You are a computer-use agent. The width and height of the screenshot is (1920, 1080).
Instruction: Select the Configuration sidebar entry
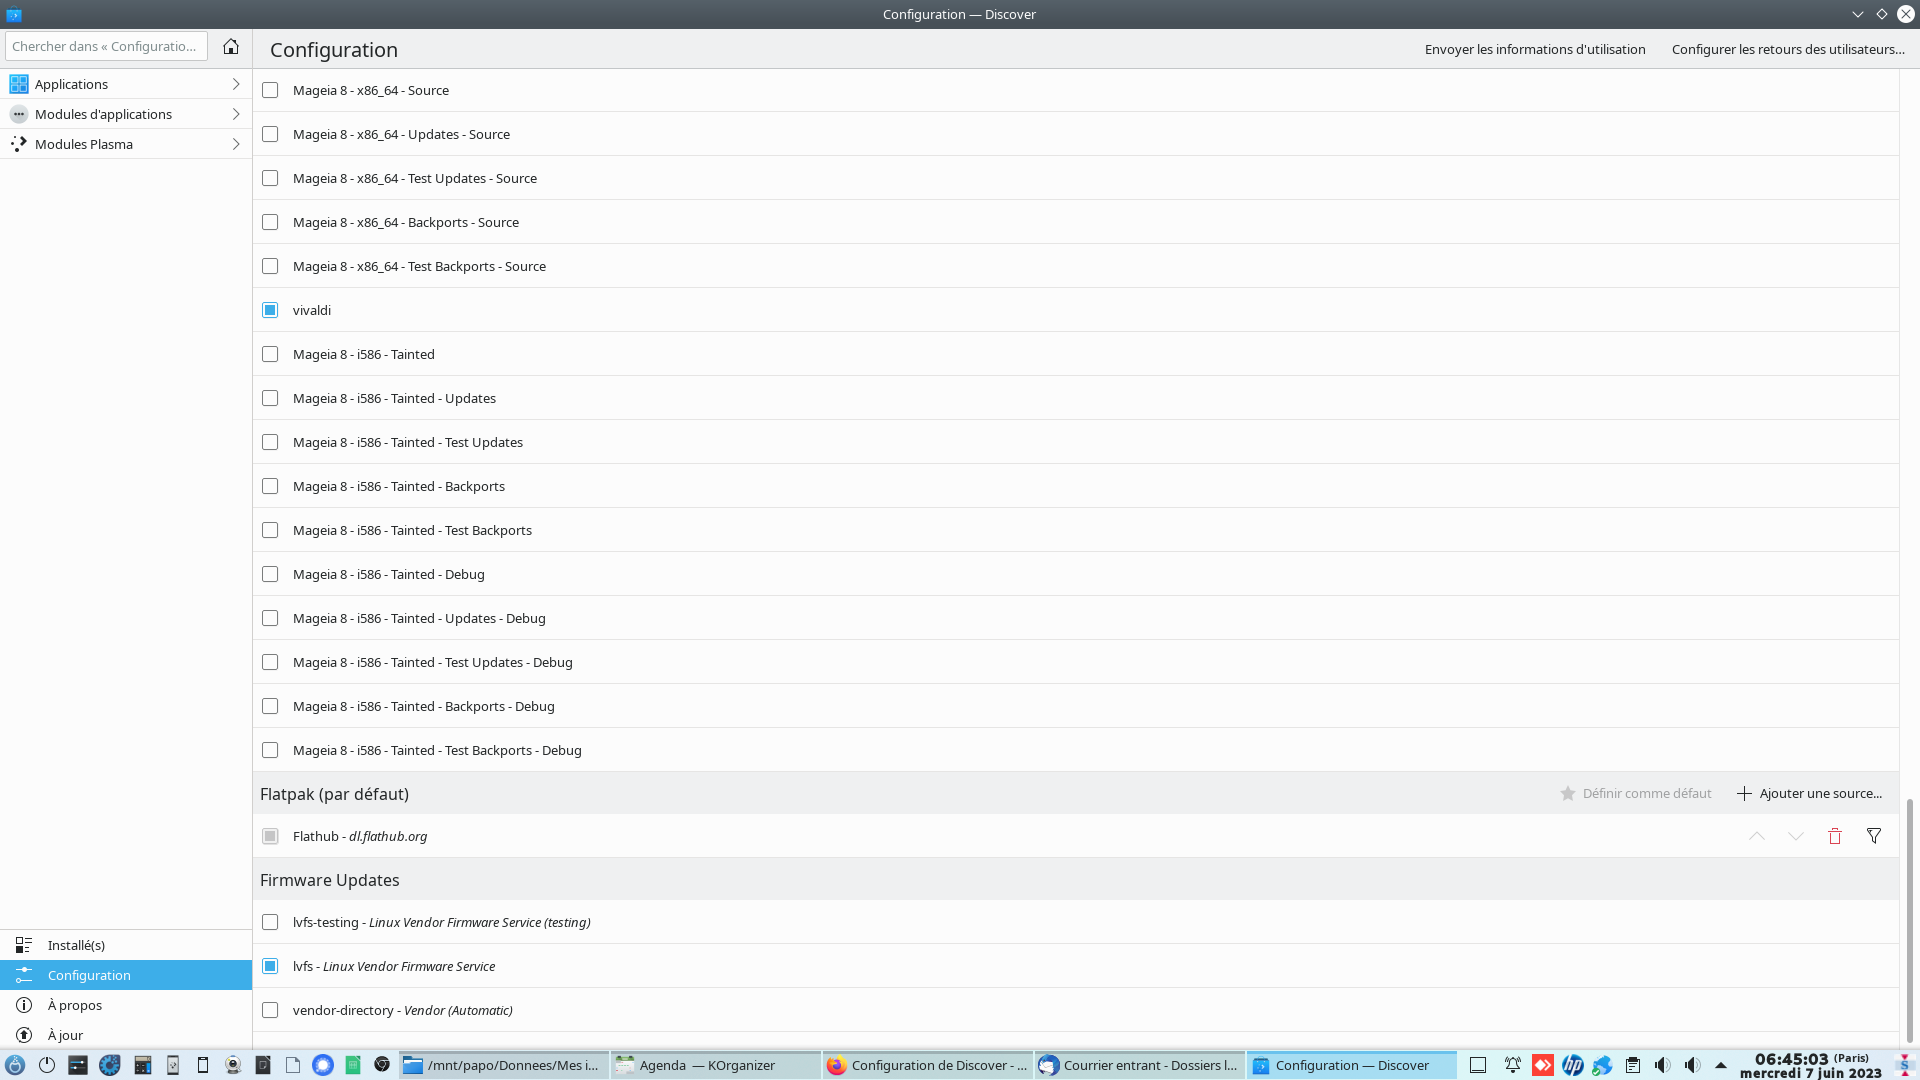(126, 975)
